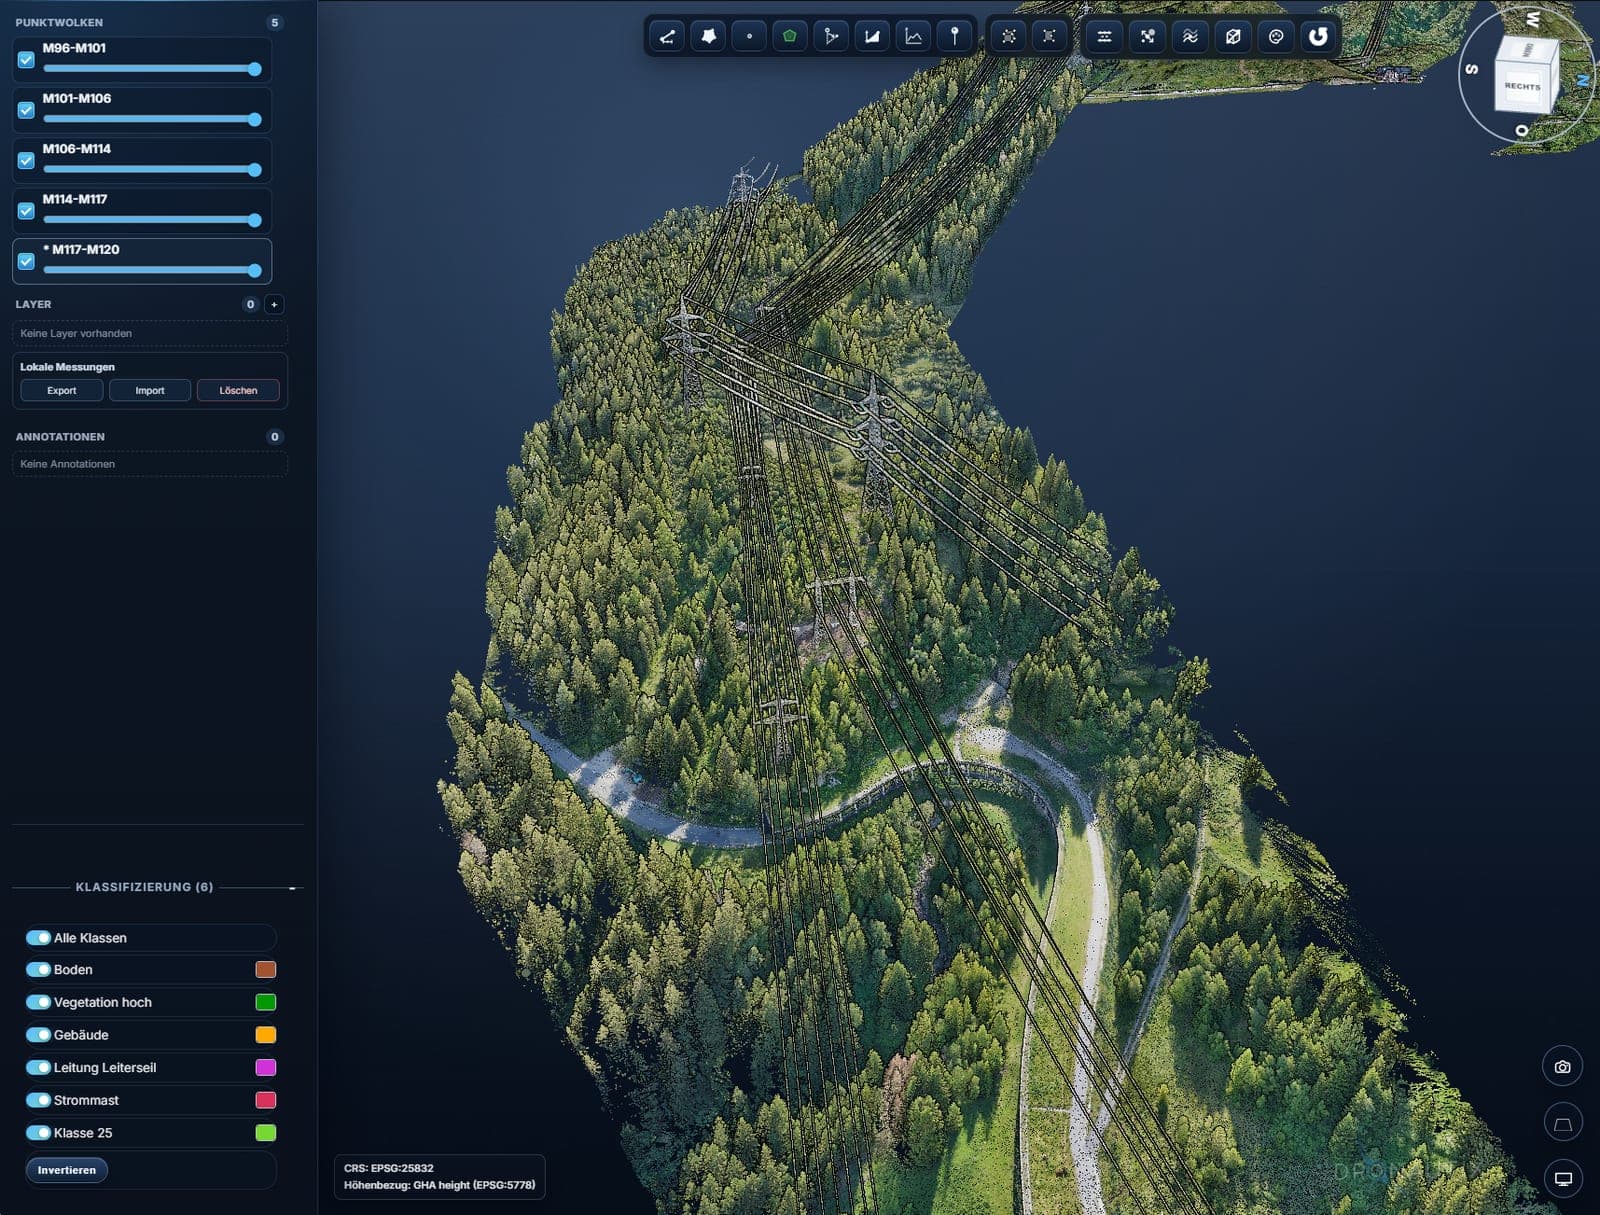Click the M114-M117 opacity slider
This screenshot has height=1215, width=1600.
(151, 220)
